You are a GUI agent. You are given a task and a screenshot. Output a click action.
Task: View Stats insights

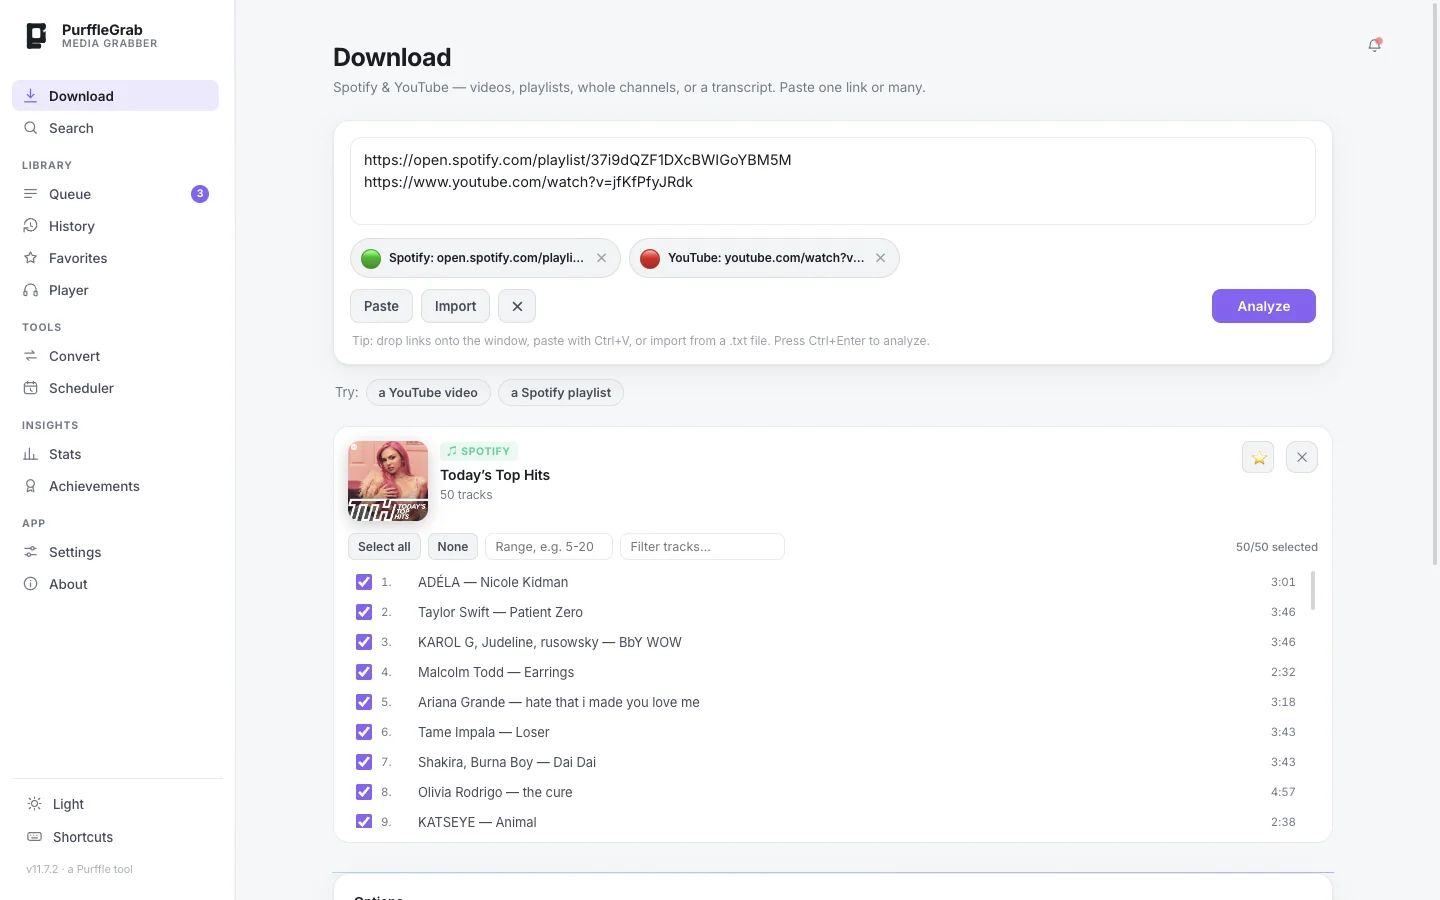[x=115, y=454]
